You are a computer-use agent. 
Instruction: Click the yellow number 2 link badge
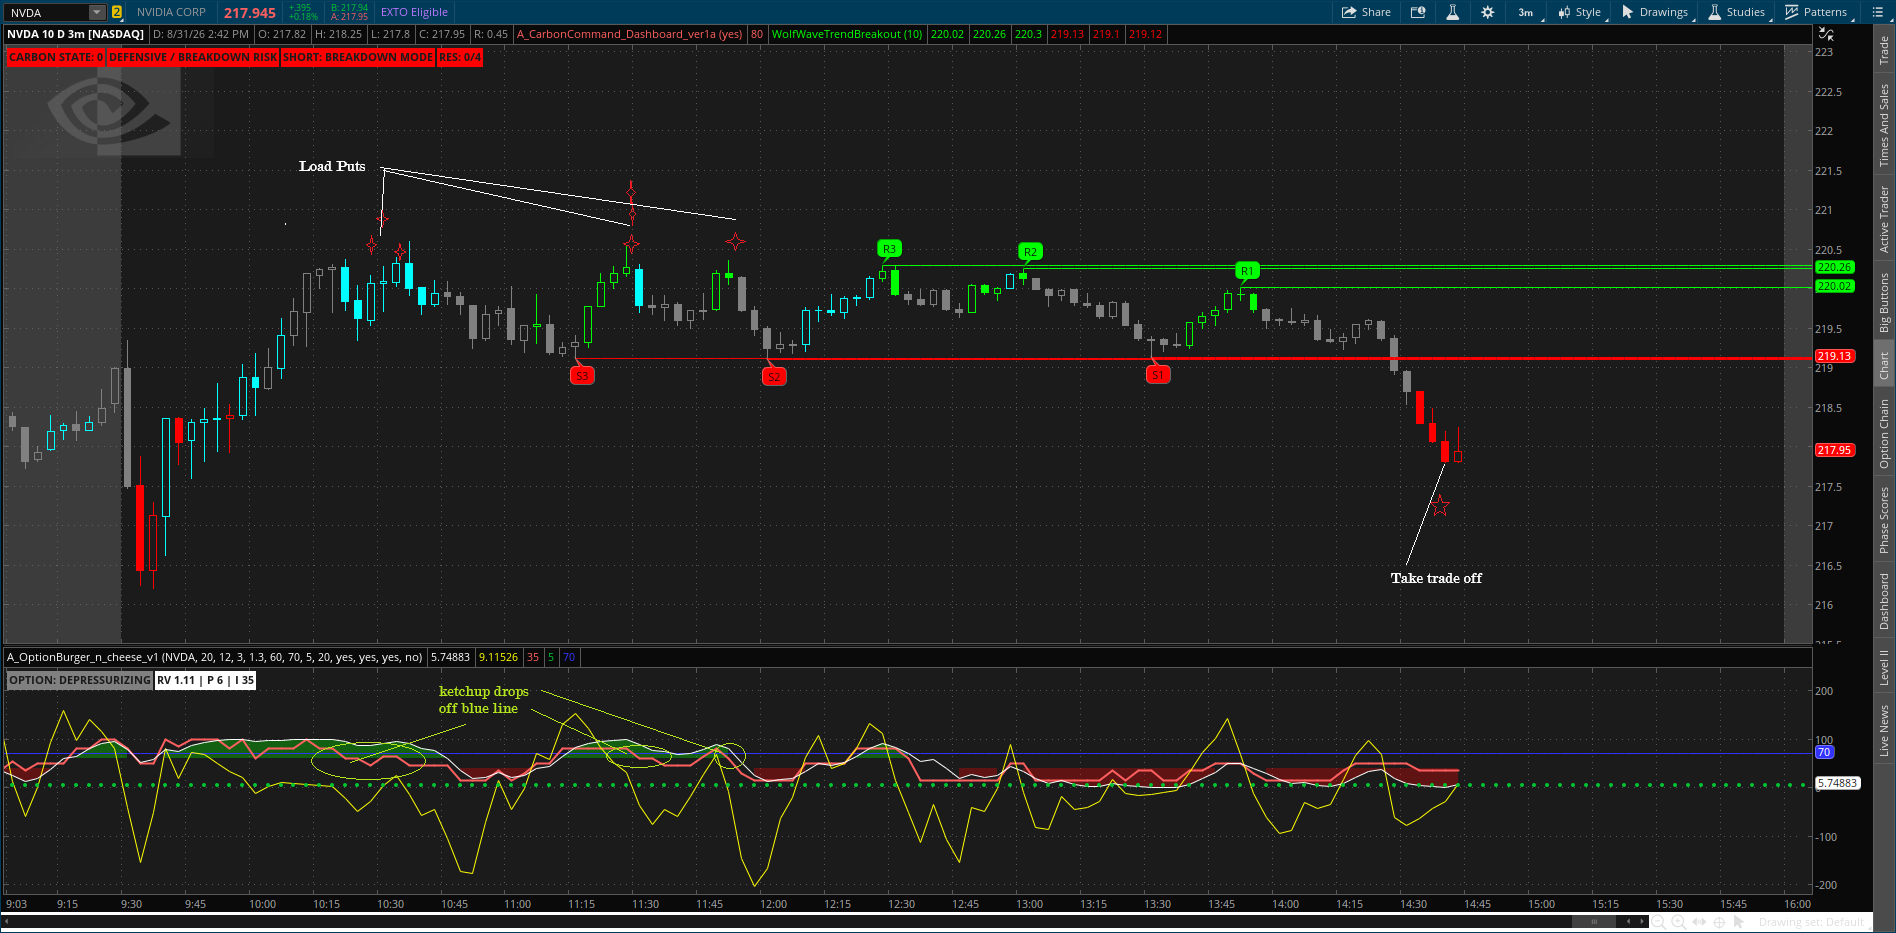coord(117,13)
